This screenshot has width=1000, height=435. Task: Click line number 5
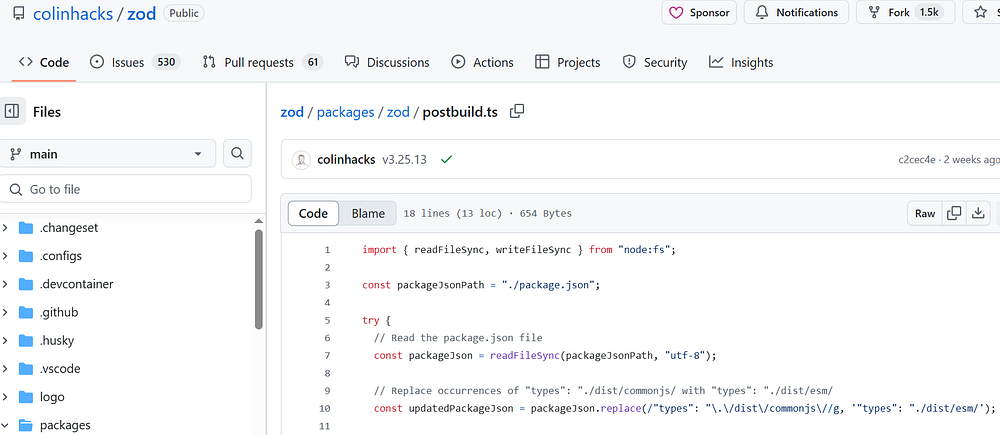point(327,320)
